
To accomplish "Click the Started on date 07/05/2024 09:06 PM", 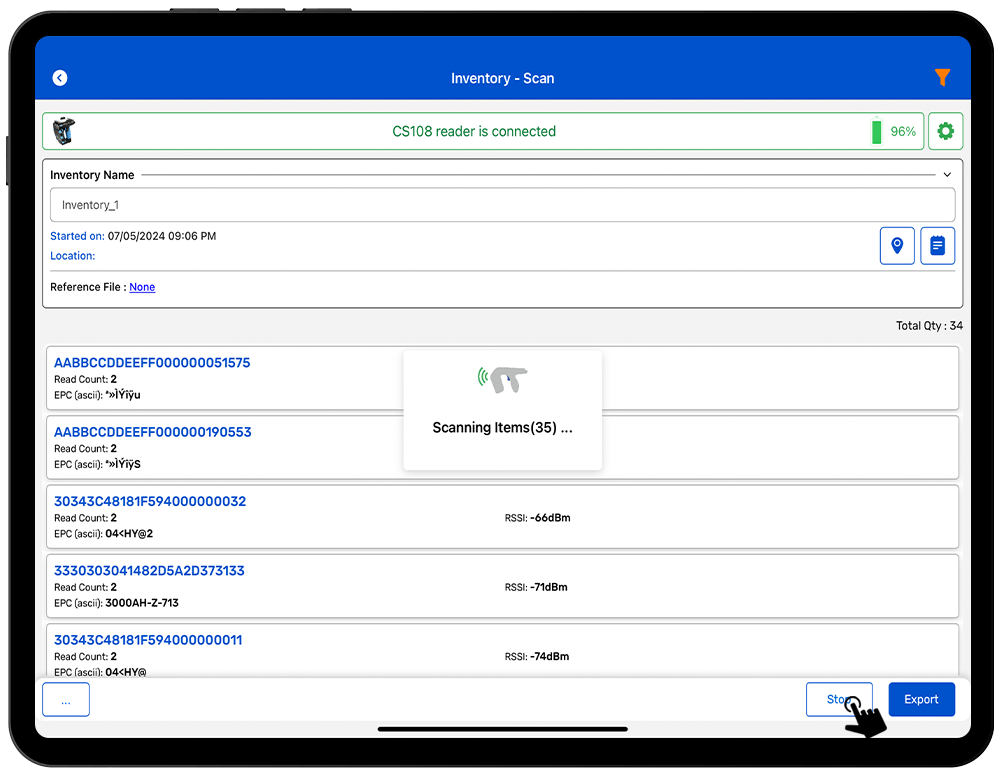I will pos(162,236).
